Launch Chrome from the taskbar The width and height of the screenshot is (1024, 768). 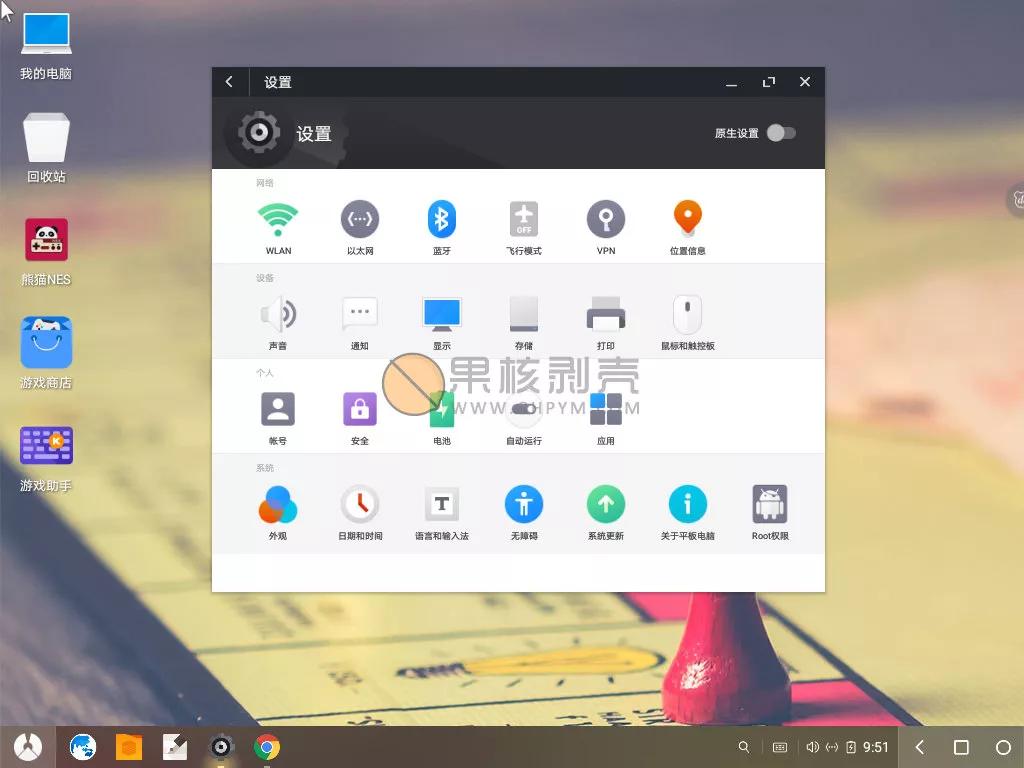(x=266, y=747)
